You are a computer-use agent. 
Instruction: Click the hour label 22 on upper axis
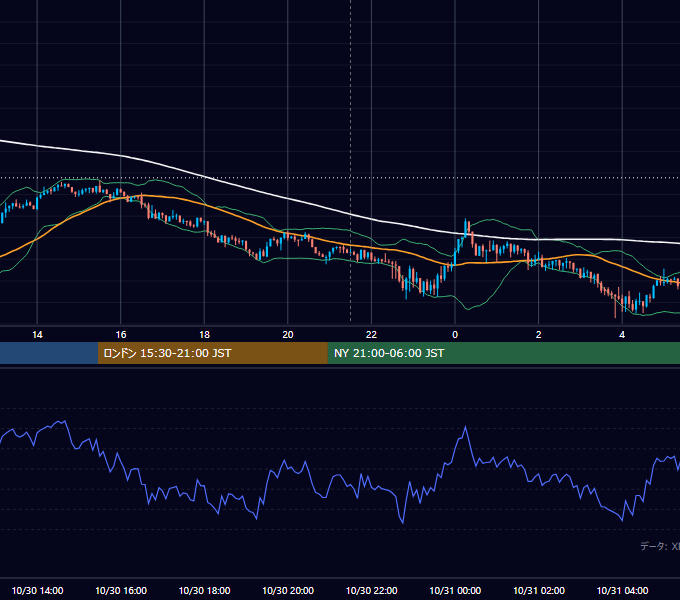(371, 335)
